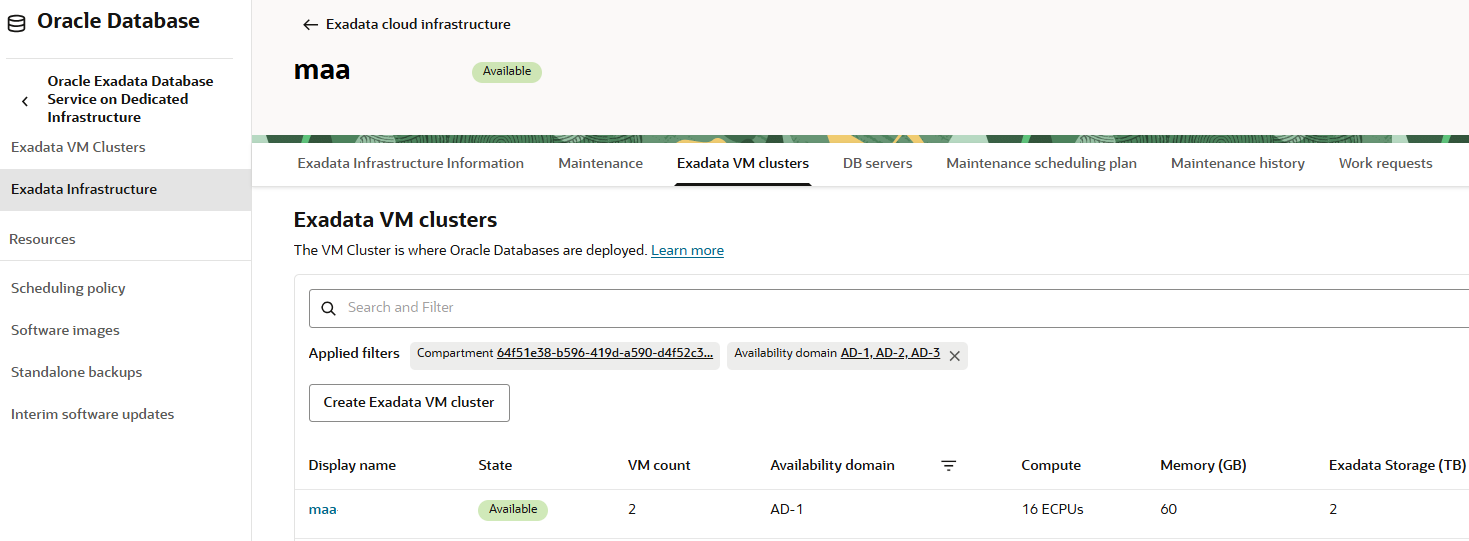The width and height of the screenshot is (1469, 541).
Task: Click the magnifier icon in search bar
Action: [x=328, y=308]
